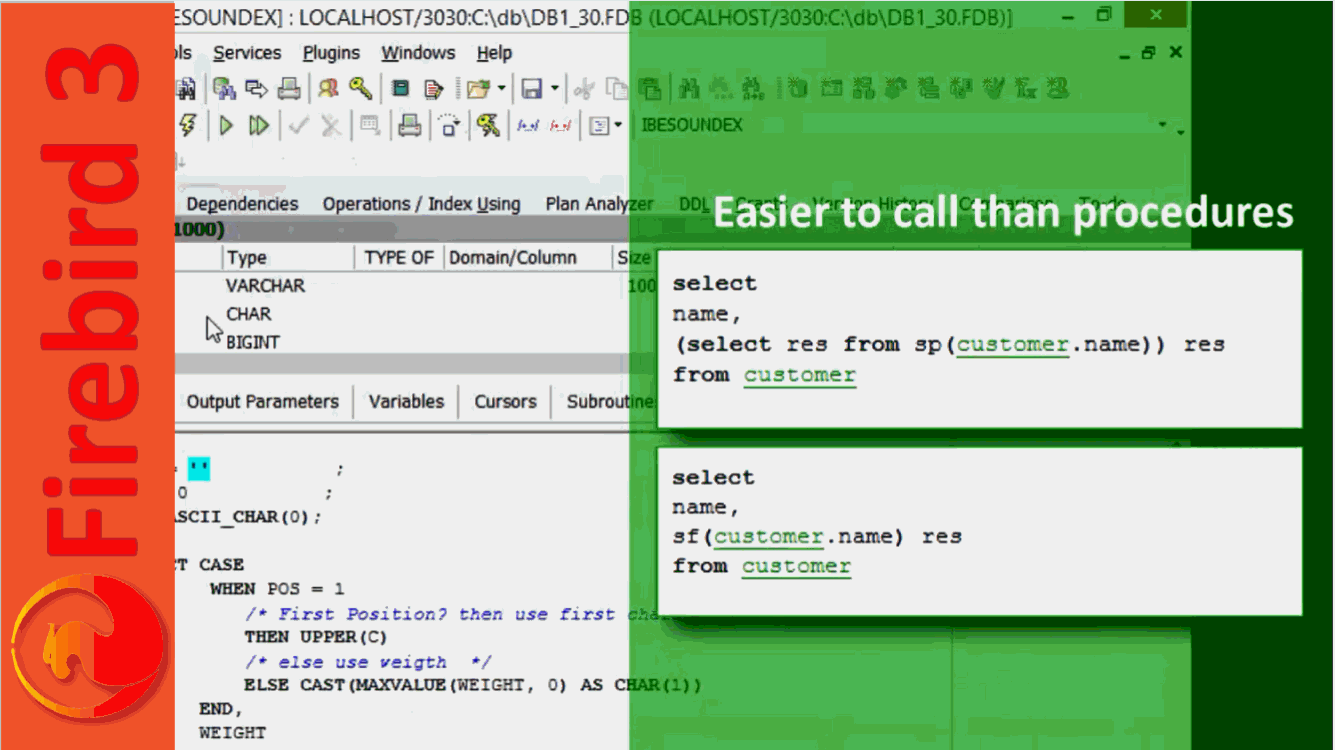This screenshot has height=750, width=1335.
Task: Click the copy pages icon
Action: coord(617,89)
